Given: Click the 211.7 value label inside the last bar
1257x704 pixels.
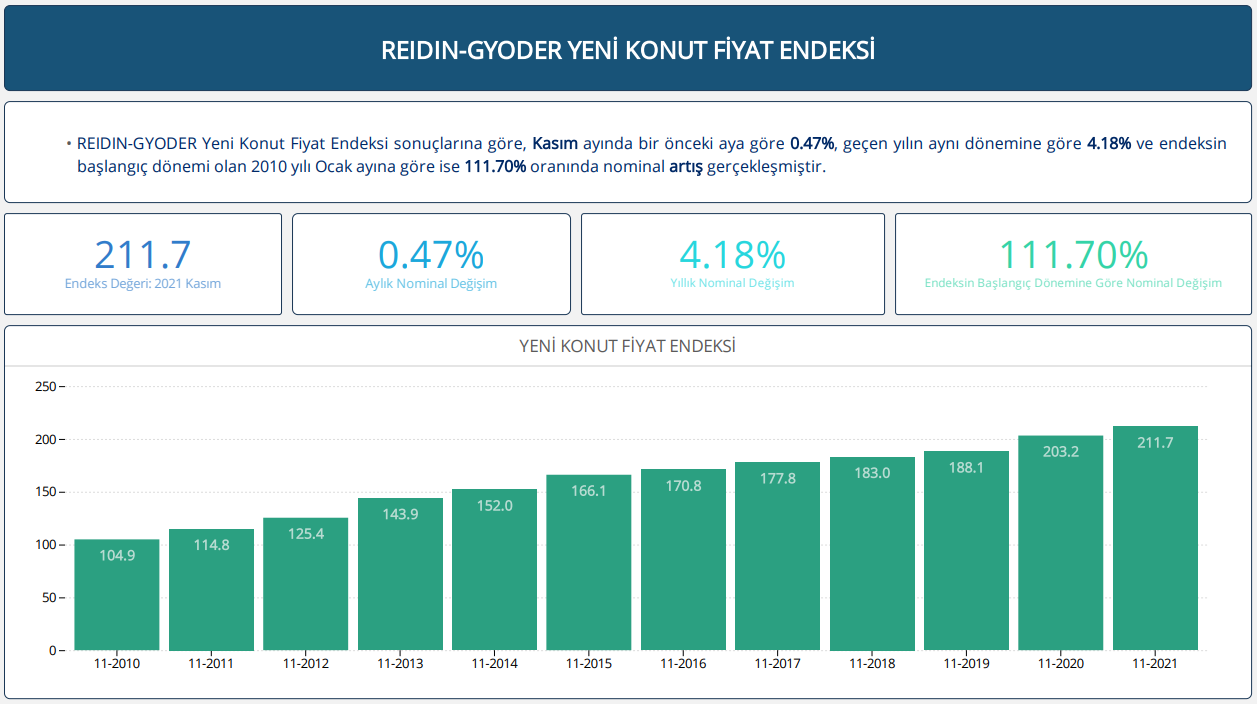Looking at the screenshot, I should click(1155, 442).
